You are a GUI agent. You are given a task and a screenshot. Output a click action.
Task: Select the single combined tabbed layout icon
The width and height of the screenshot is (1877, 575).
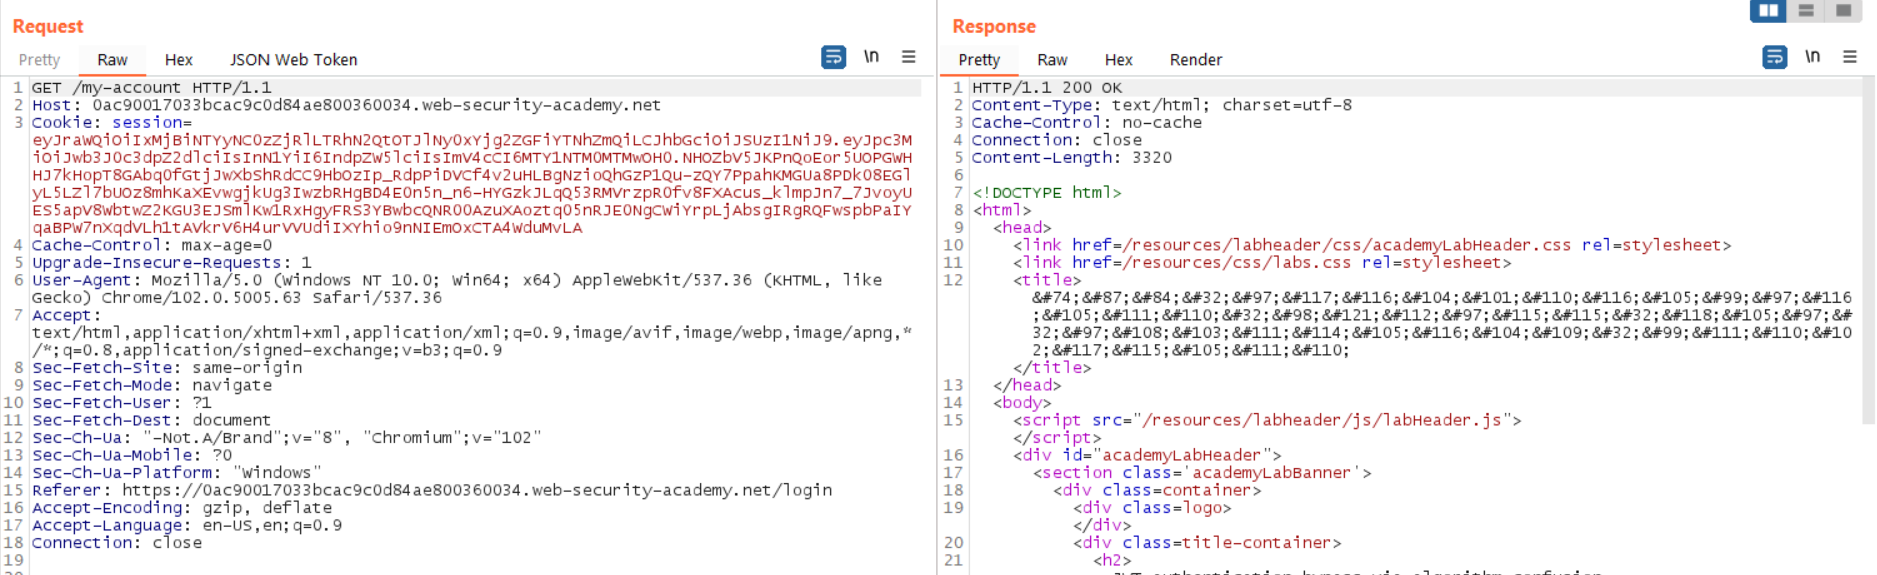pos(1843,10)
